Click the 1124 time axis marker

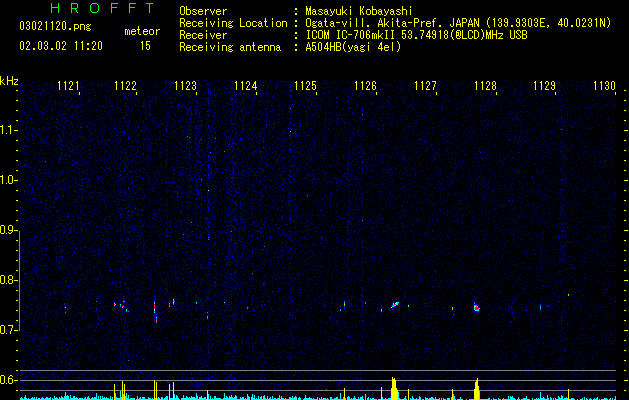pos(246,86)
